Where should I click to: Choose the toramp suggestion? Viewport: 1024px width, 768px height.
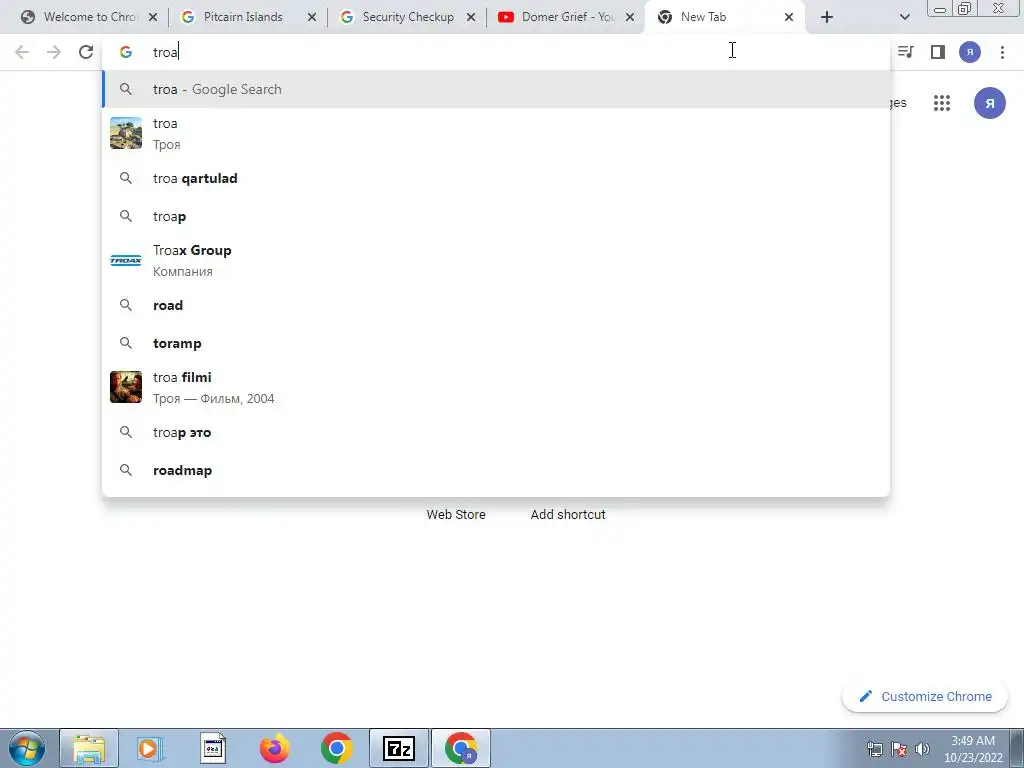point(496,343)
